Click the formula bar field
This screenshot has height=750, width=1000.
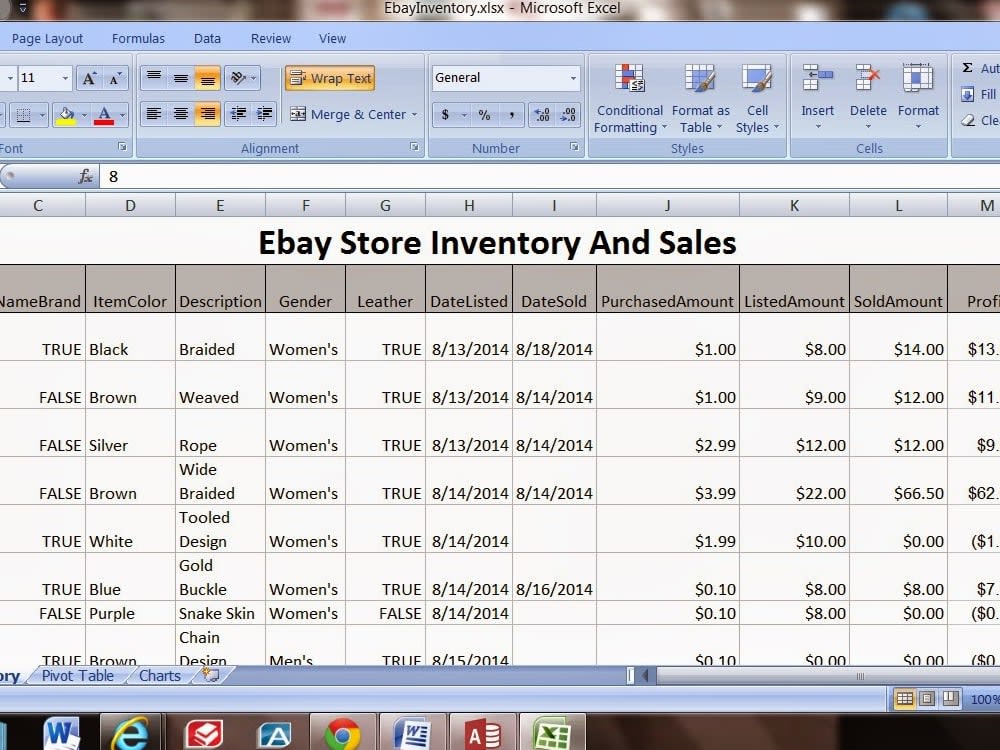pos(550,177)
